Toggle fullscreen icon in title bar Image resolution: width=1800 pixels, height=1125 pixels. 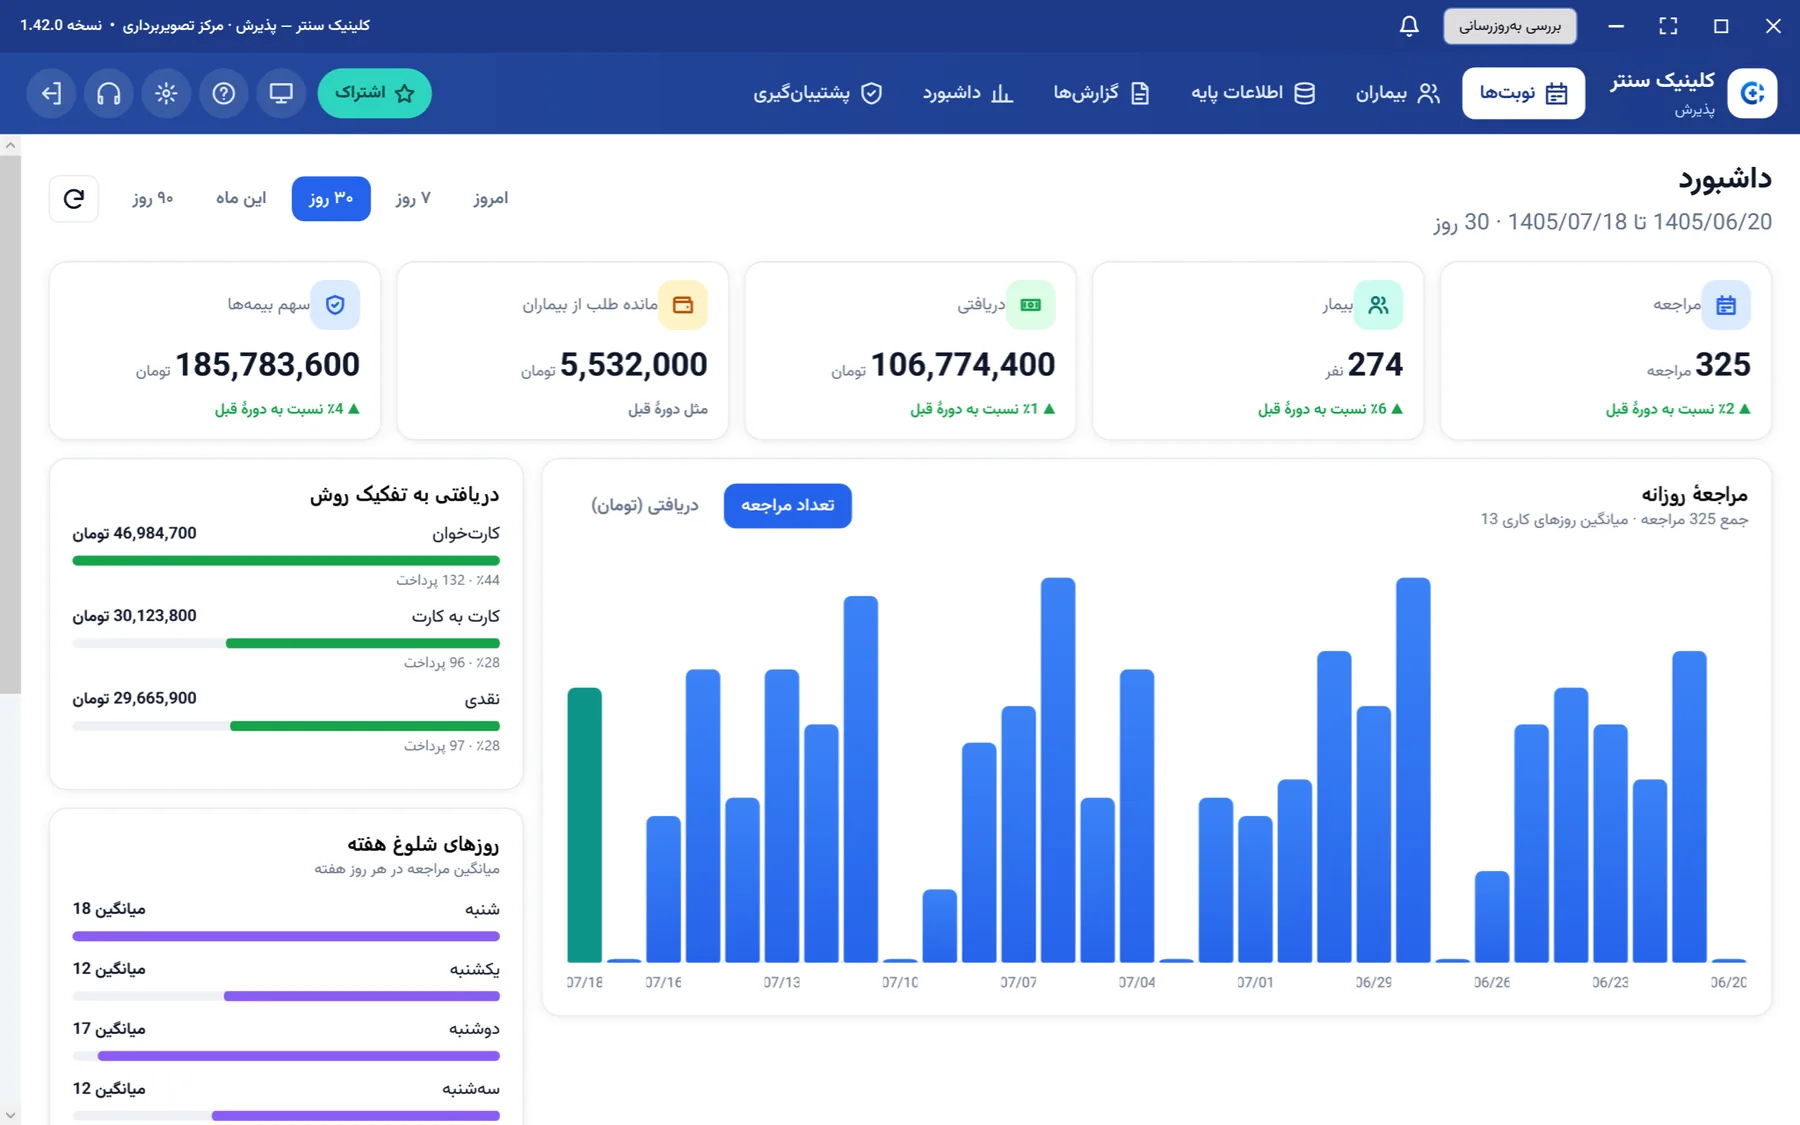(x=1668, y=26)
